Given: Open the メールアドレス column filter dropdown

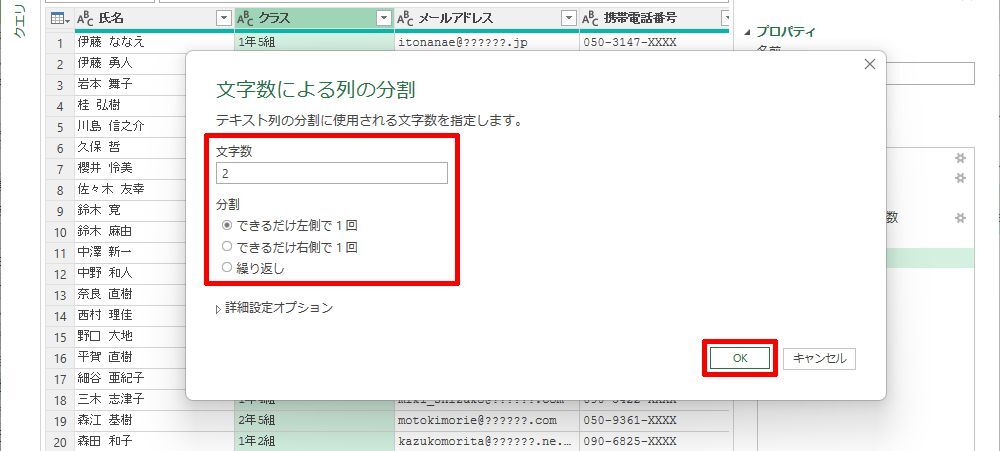Looking at the screenshot, I should pyautogui.click(x=568, y=19).
